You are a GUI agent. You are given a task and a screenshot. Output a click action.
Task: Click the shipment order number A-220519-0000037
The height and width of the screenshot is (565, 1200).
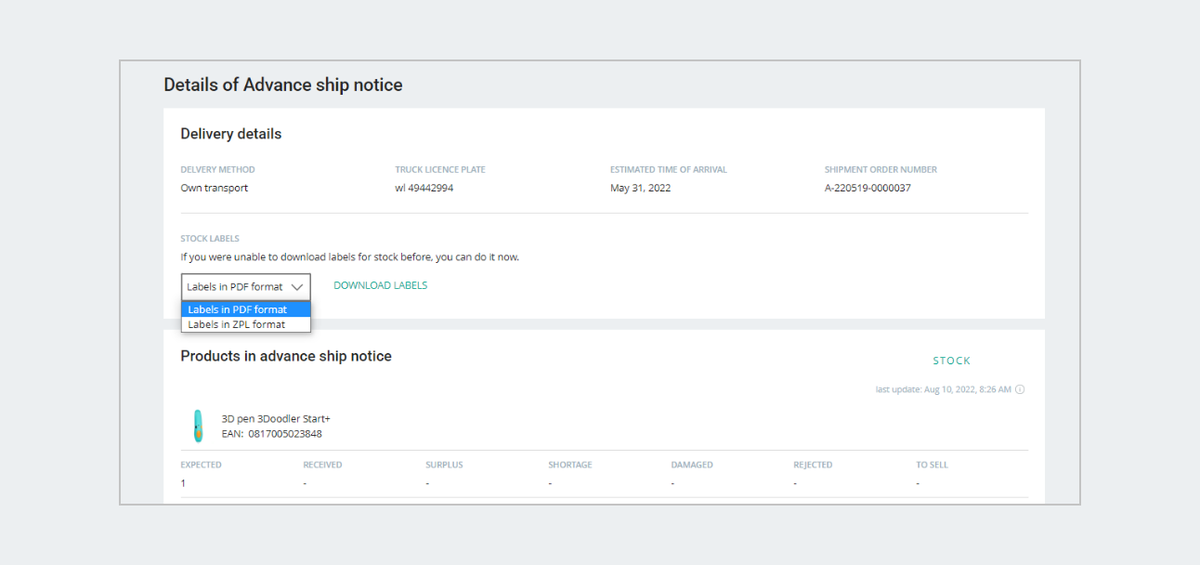tap(867, 188)
